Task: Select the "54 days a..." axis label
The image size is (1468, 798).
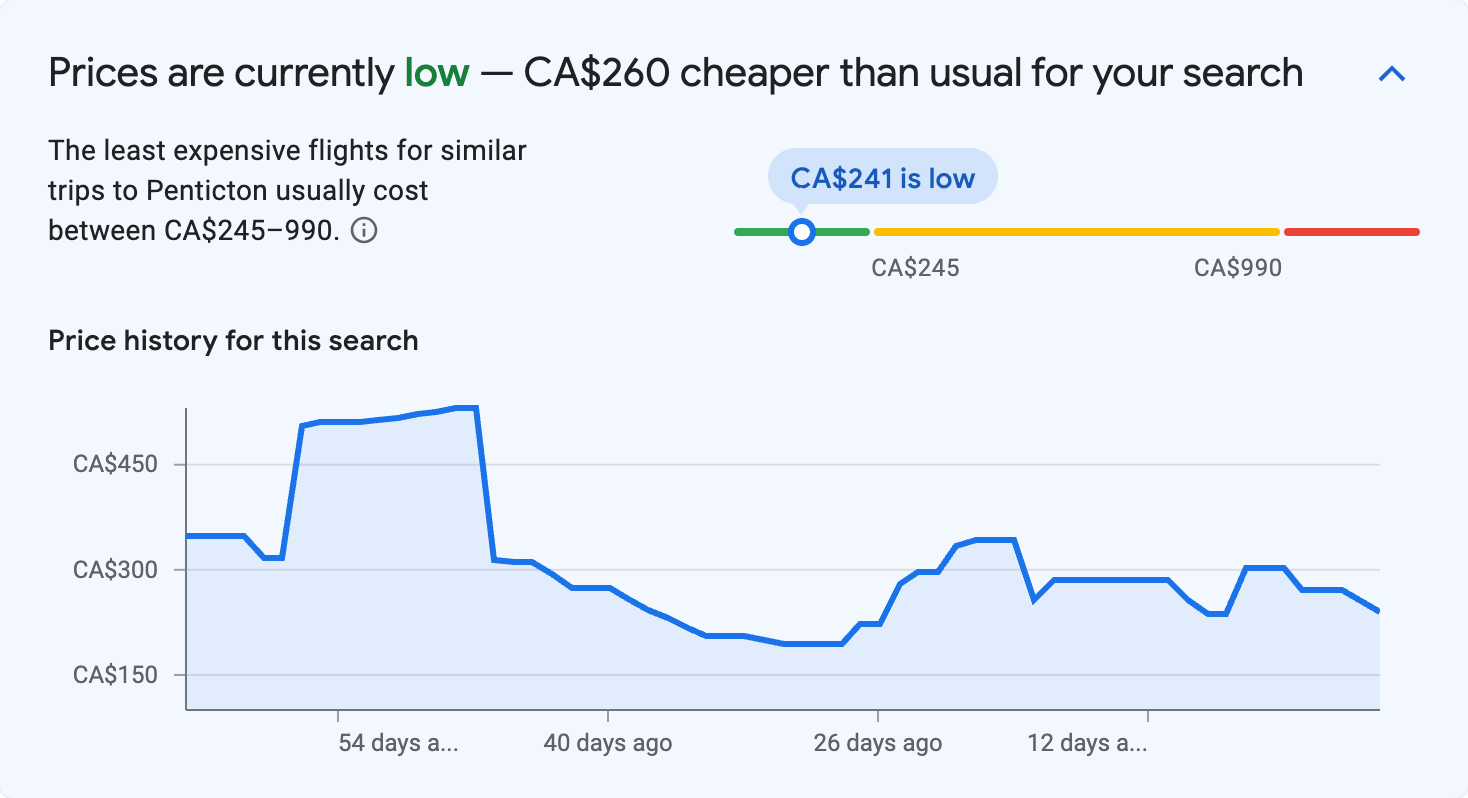Action: coord(398,743)
